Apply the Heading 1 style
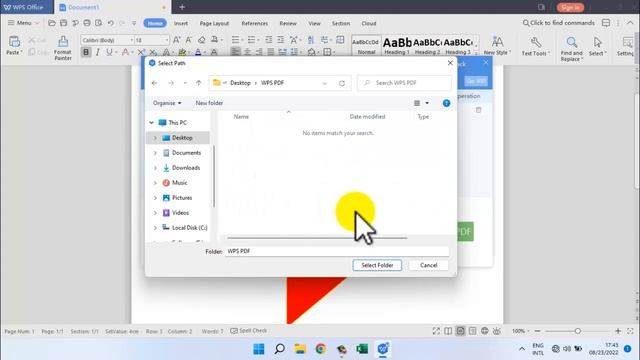 (x=397, y=45)
